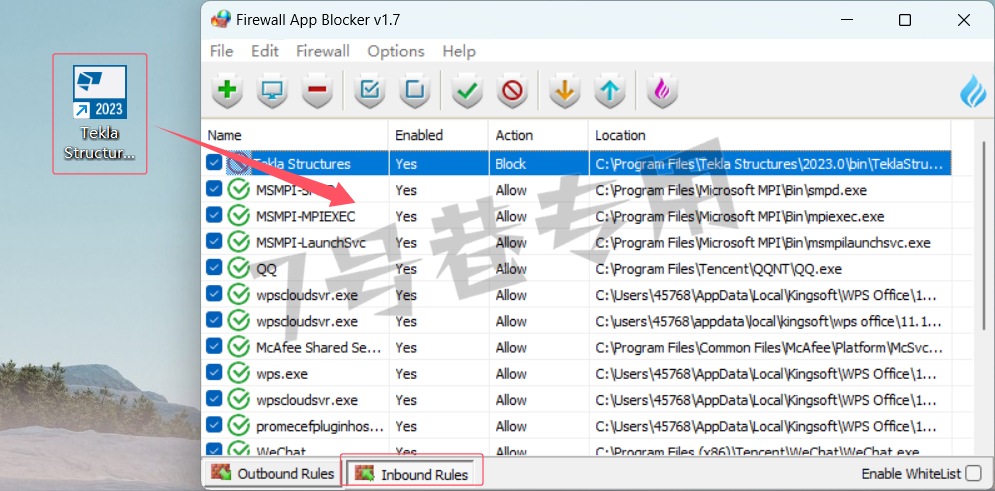The width and height of the screenshot is (995, 491).
Task: Click the allow status icon of MSMPI-MPIEXEC
Action: [x=239, y=216]
